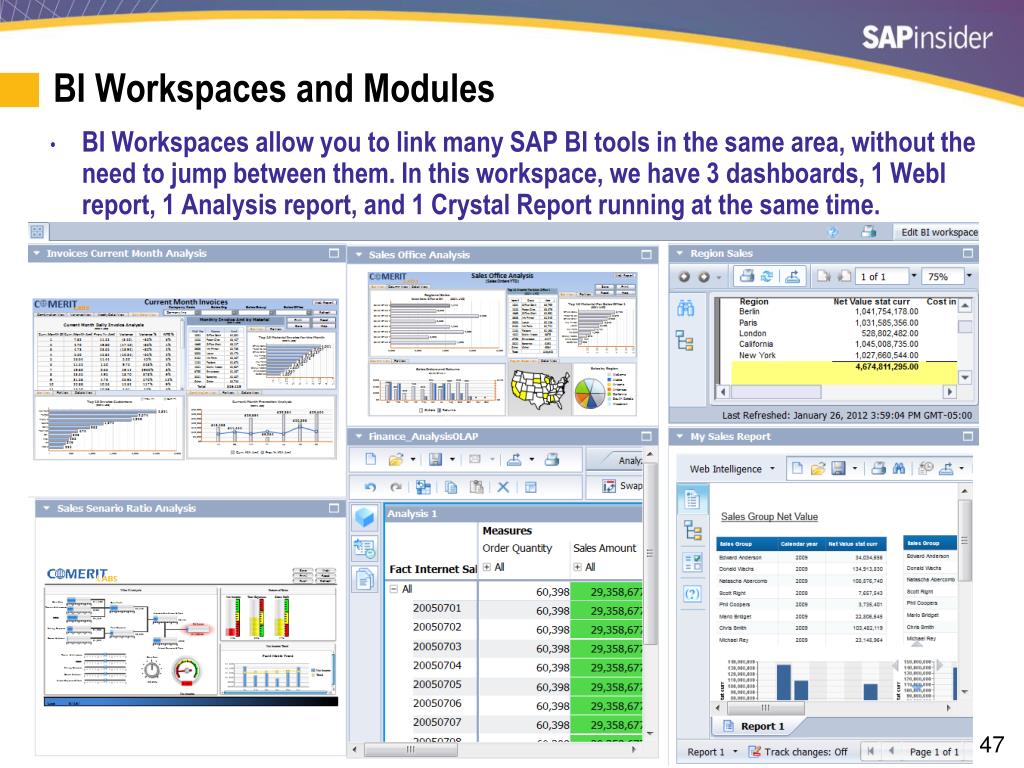Expand the All node under Order Quantity
1024x768 pixels.
click(487, 567)
